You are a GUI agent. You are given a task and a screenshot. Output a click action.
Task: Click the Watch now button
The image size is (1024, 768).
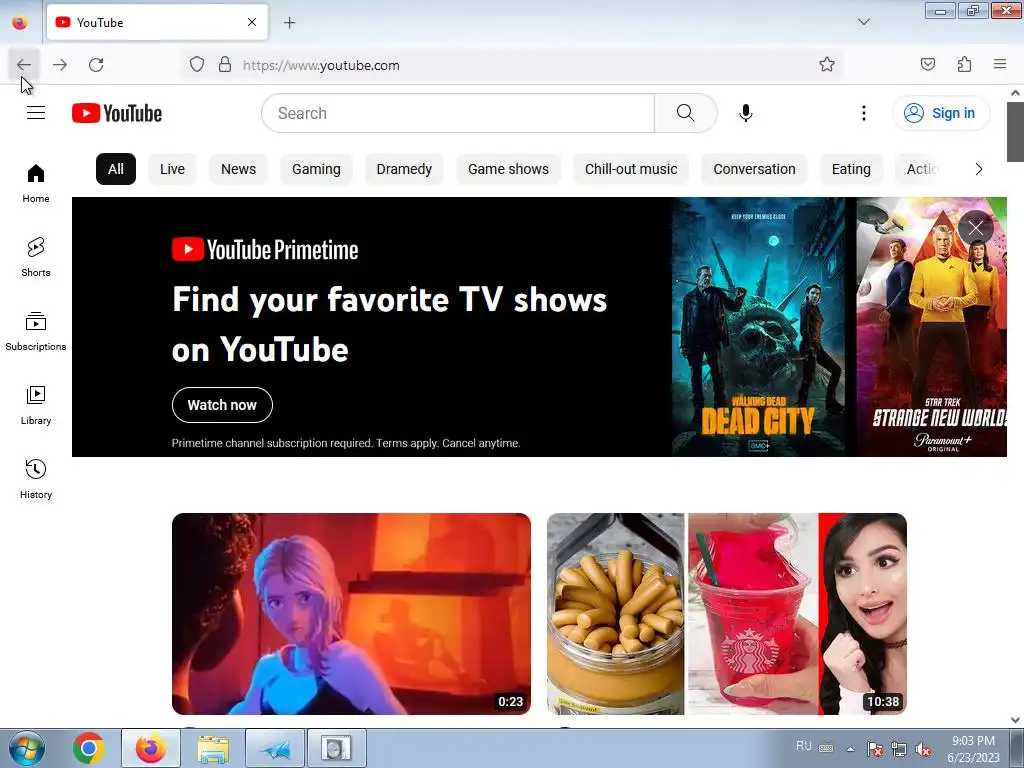point(222,405)
